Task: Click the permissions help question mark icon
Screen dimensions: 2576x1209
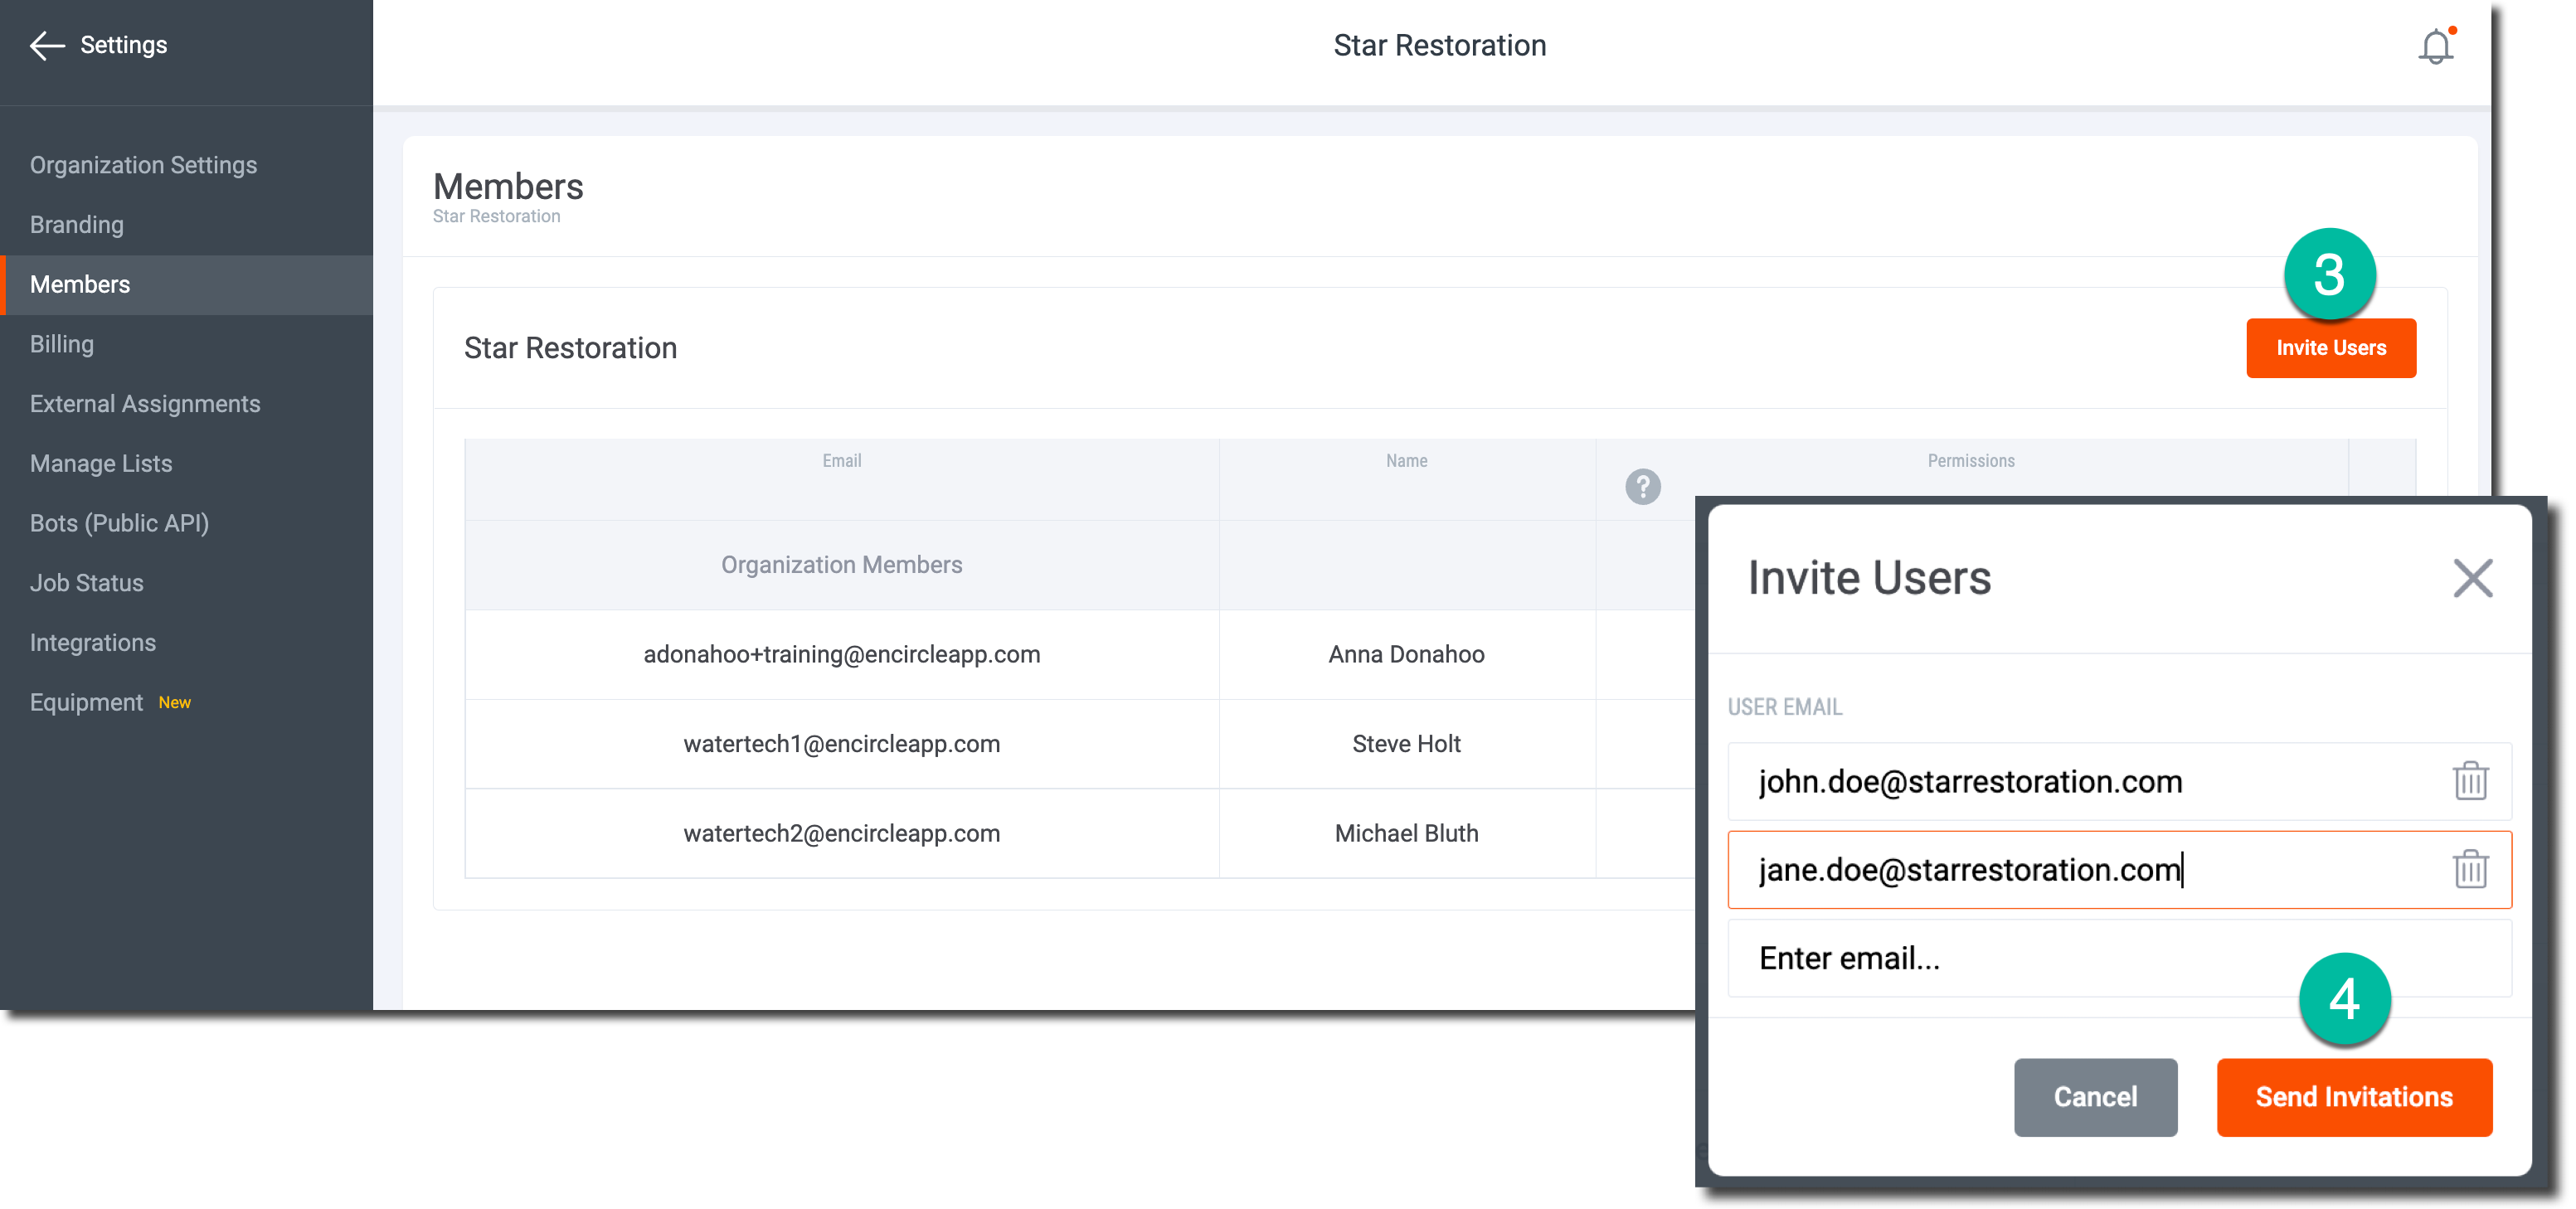Action: pos(1642,487)
